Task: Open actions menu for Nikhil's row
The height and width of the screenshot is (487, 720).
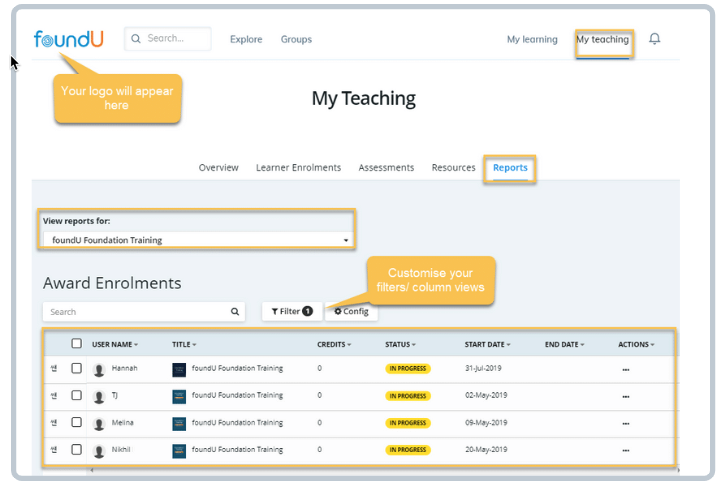Action: click(626, 450)
